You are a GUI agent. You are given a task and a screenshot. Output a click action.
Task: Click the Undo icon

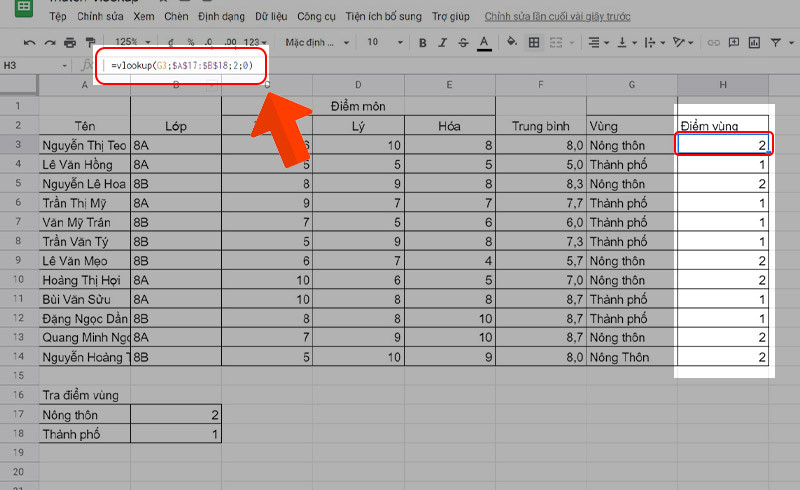click(30, 43)
